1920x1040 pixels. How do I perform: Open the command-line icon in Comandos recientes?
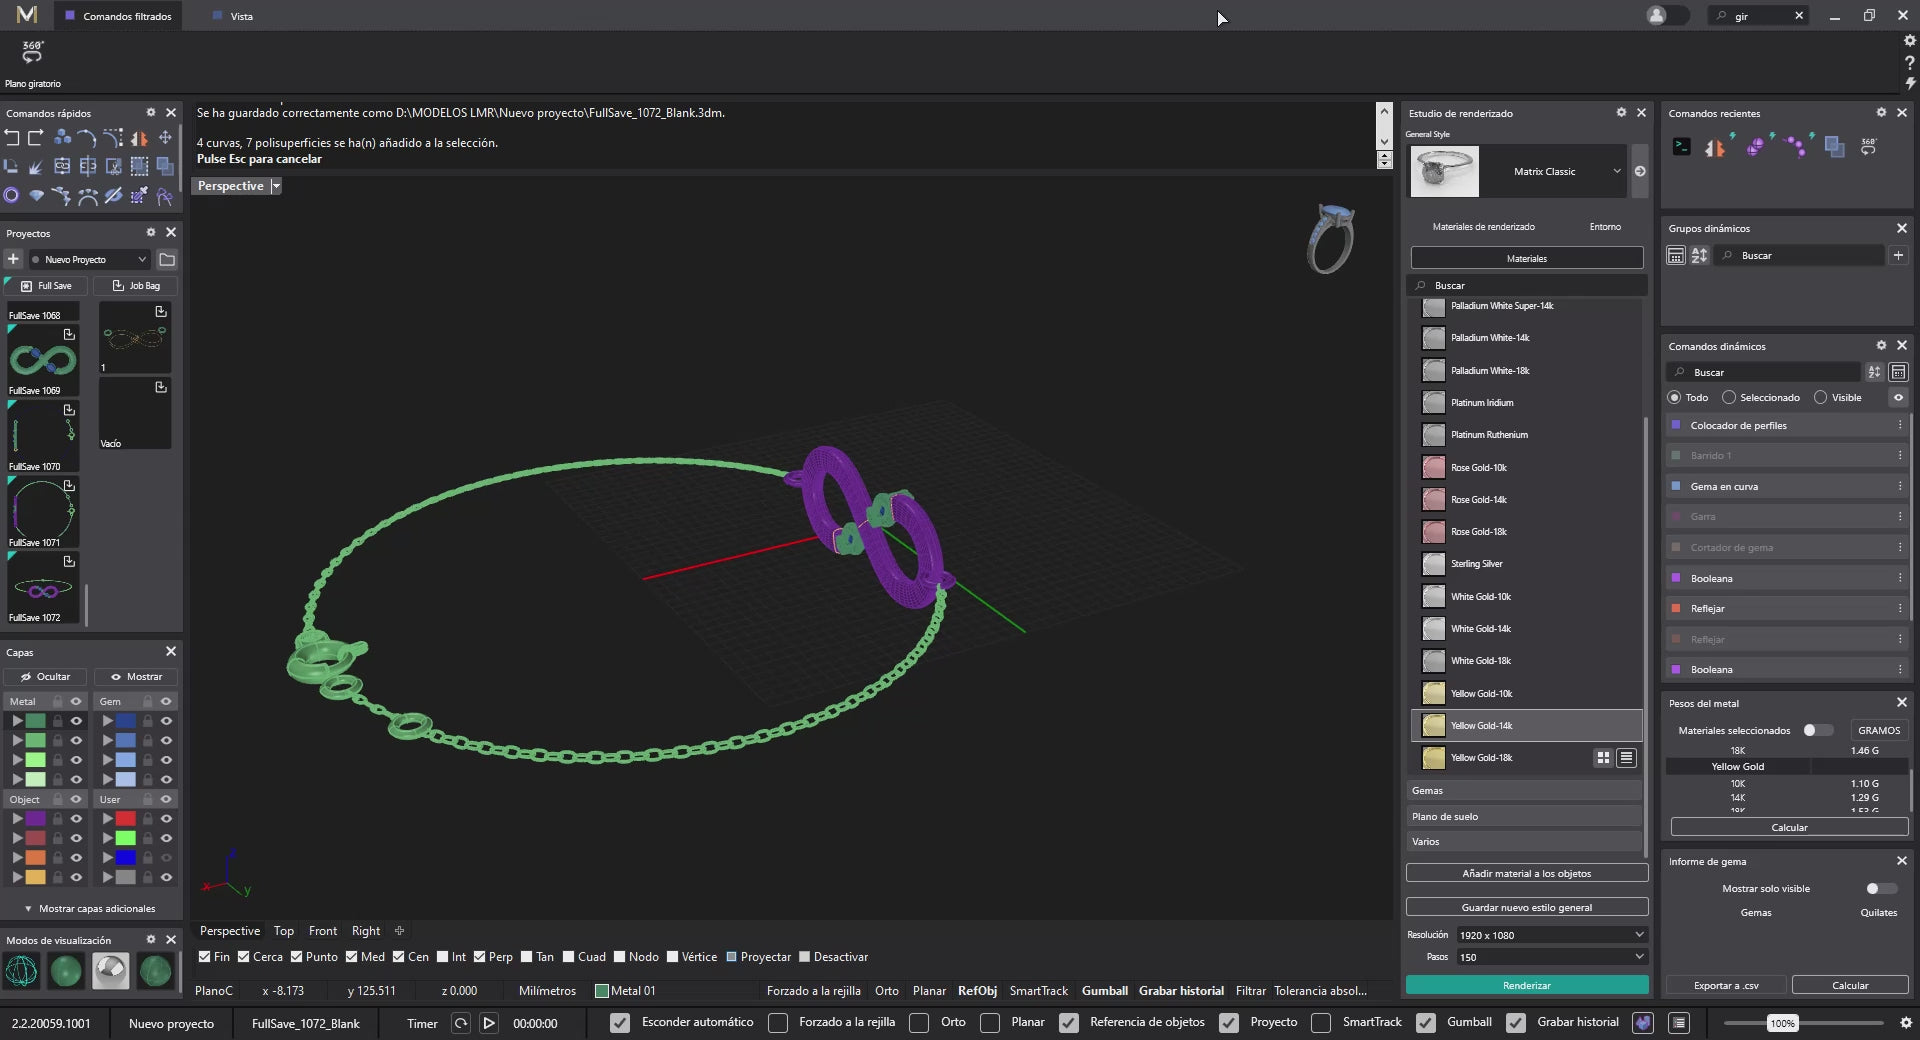(x=1682, y=147)
